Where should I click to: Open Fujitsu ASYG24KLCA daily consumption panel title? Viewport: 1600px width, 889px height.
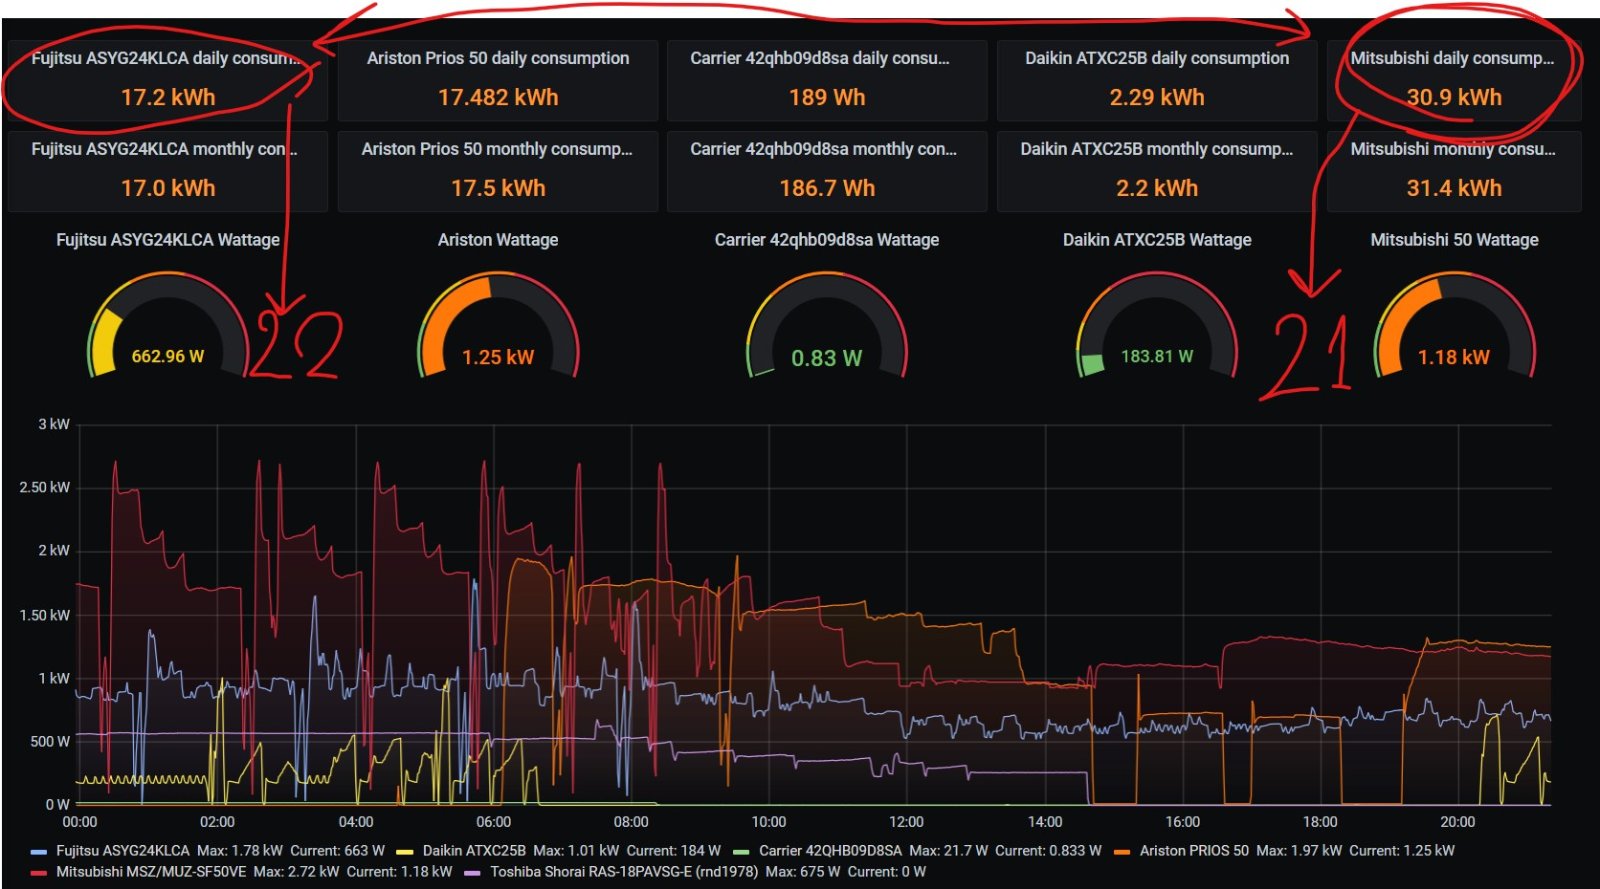click(x=166, y=58)
